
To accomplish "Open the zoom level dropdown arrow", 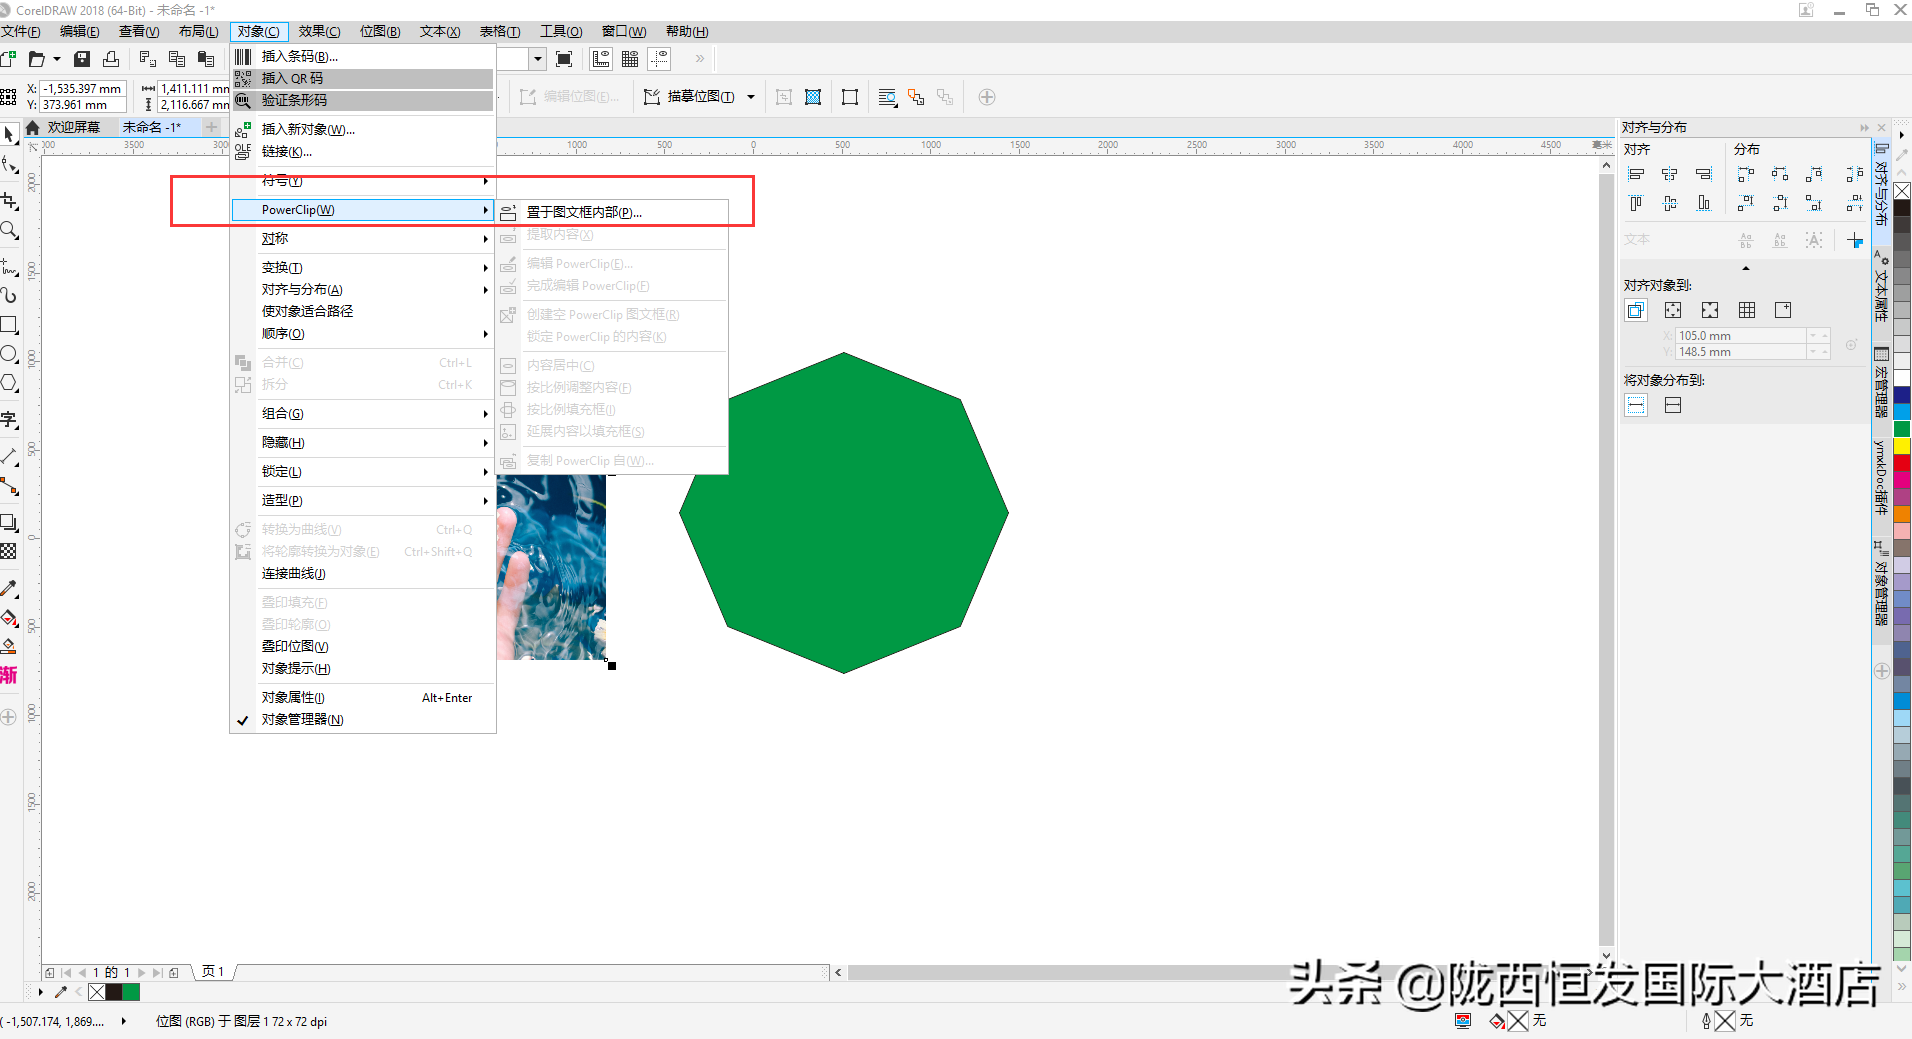I will 538,59.
